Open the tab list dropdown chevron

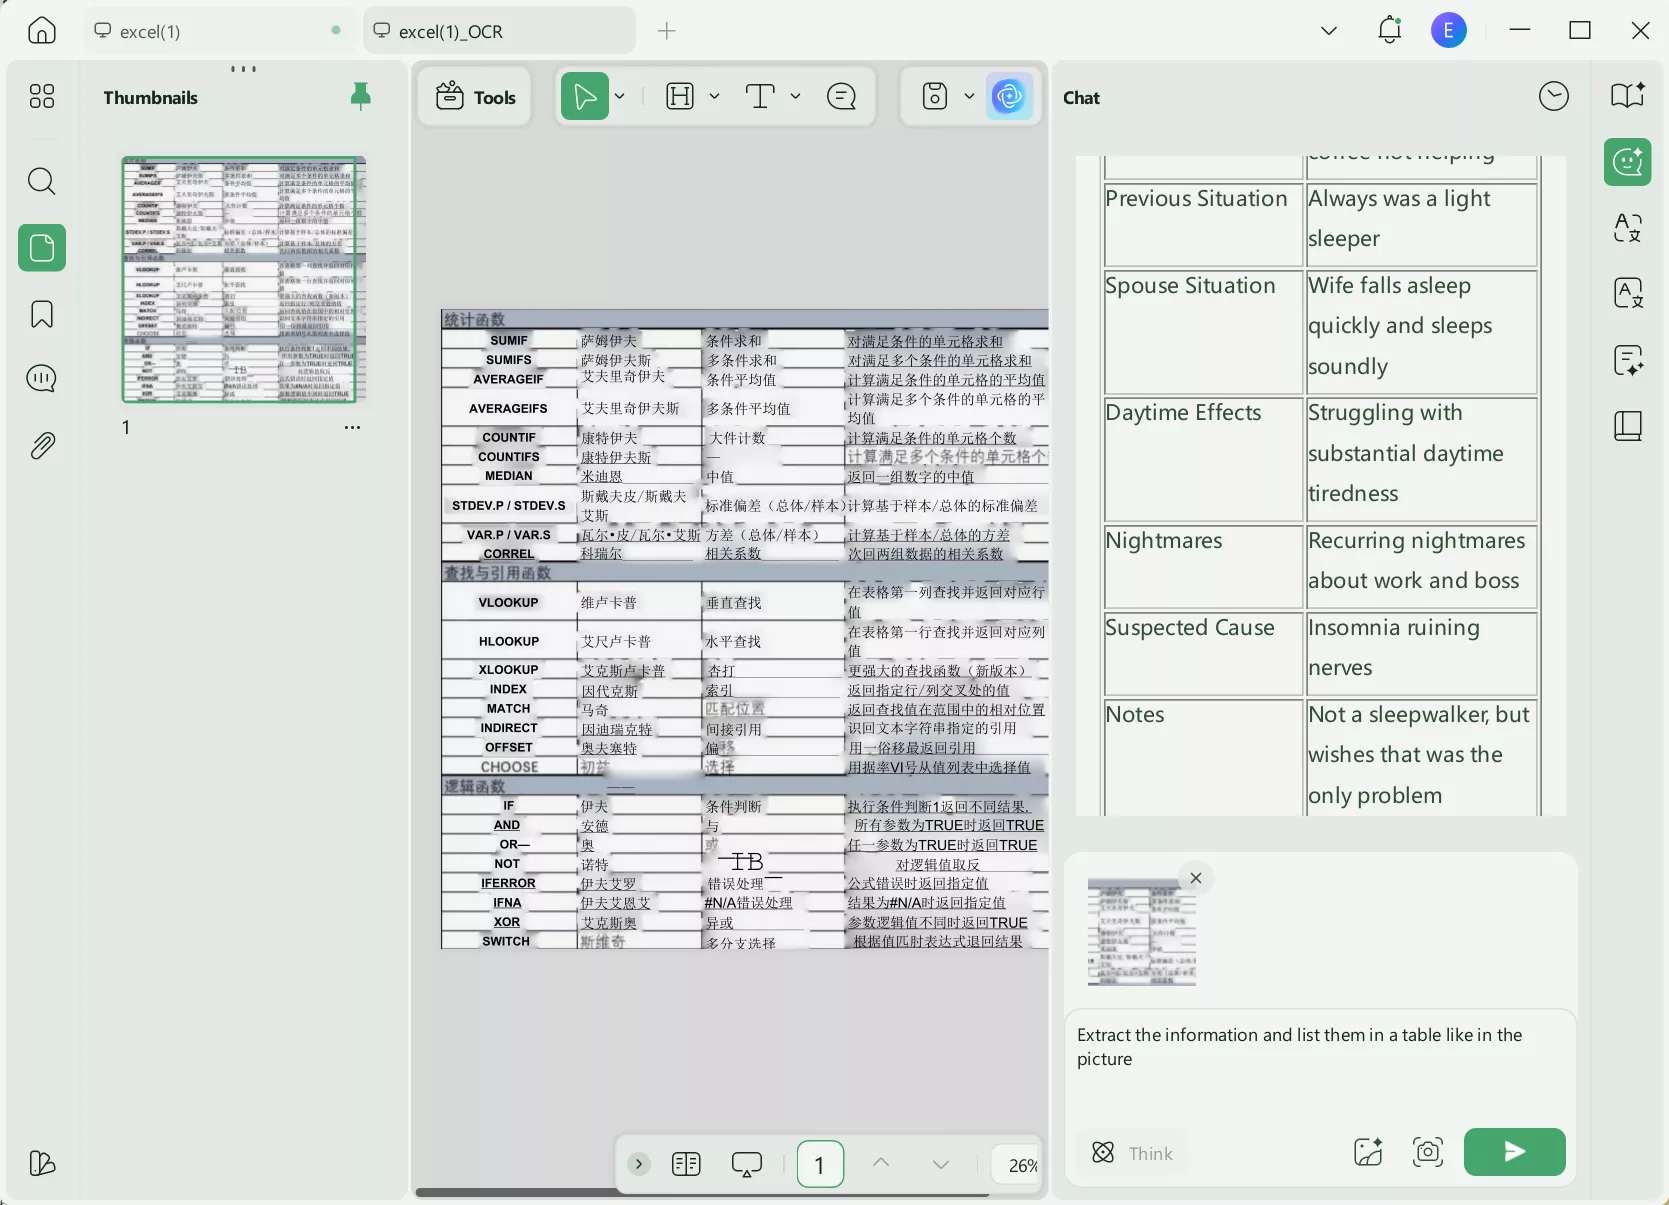(1328, 31)
